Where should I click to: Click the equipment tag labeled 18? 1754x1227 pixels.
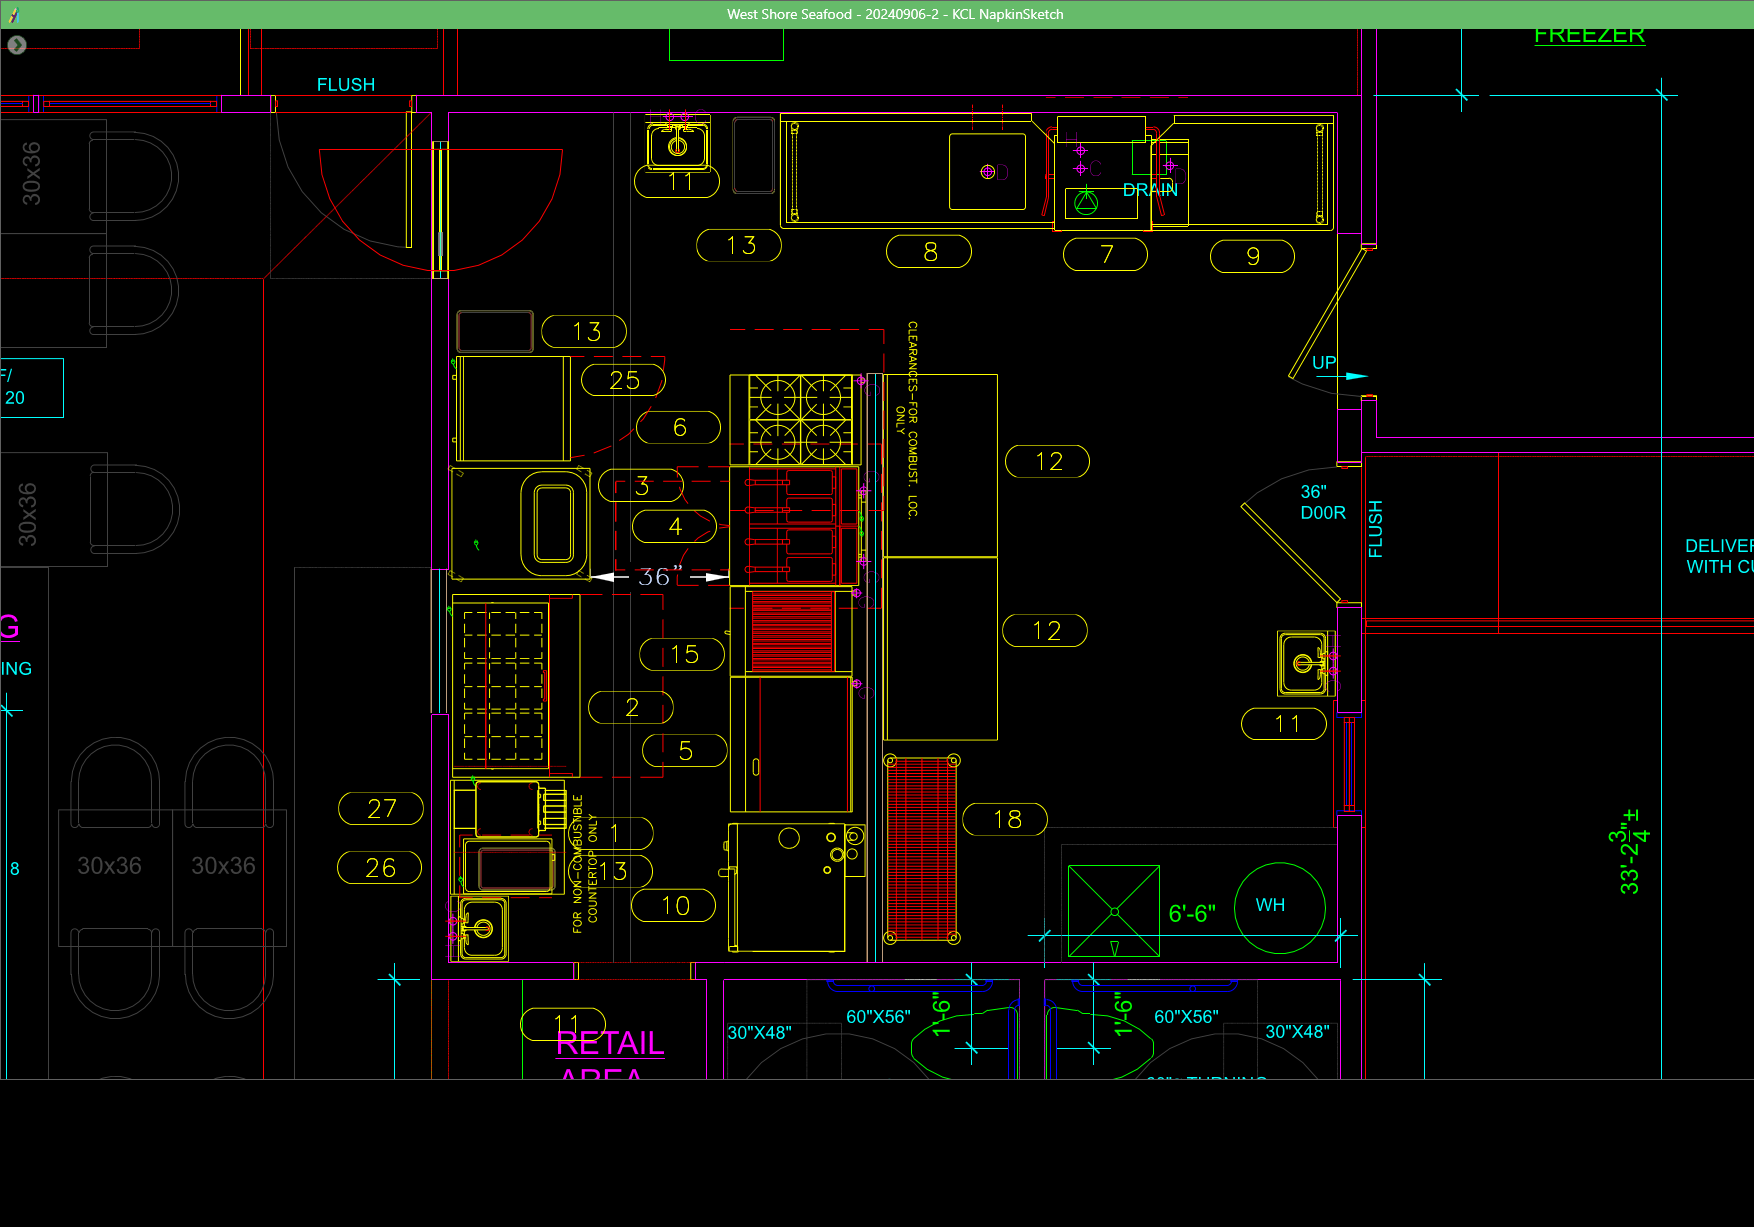[1006, 819]
